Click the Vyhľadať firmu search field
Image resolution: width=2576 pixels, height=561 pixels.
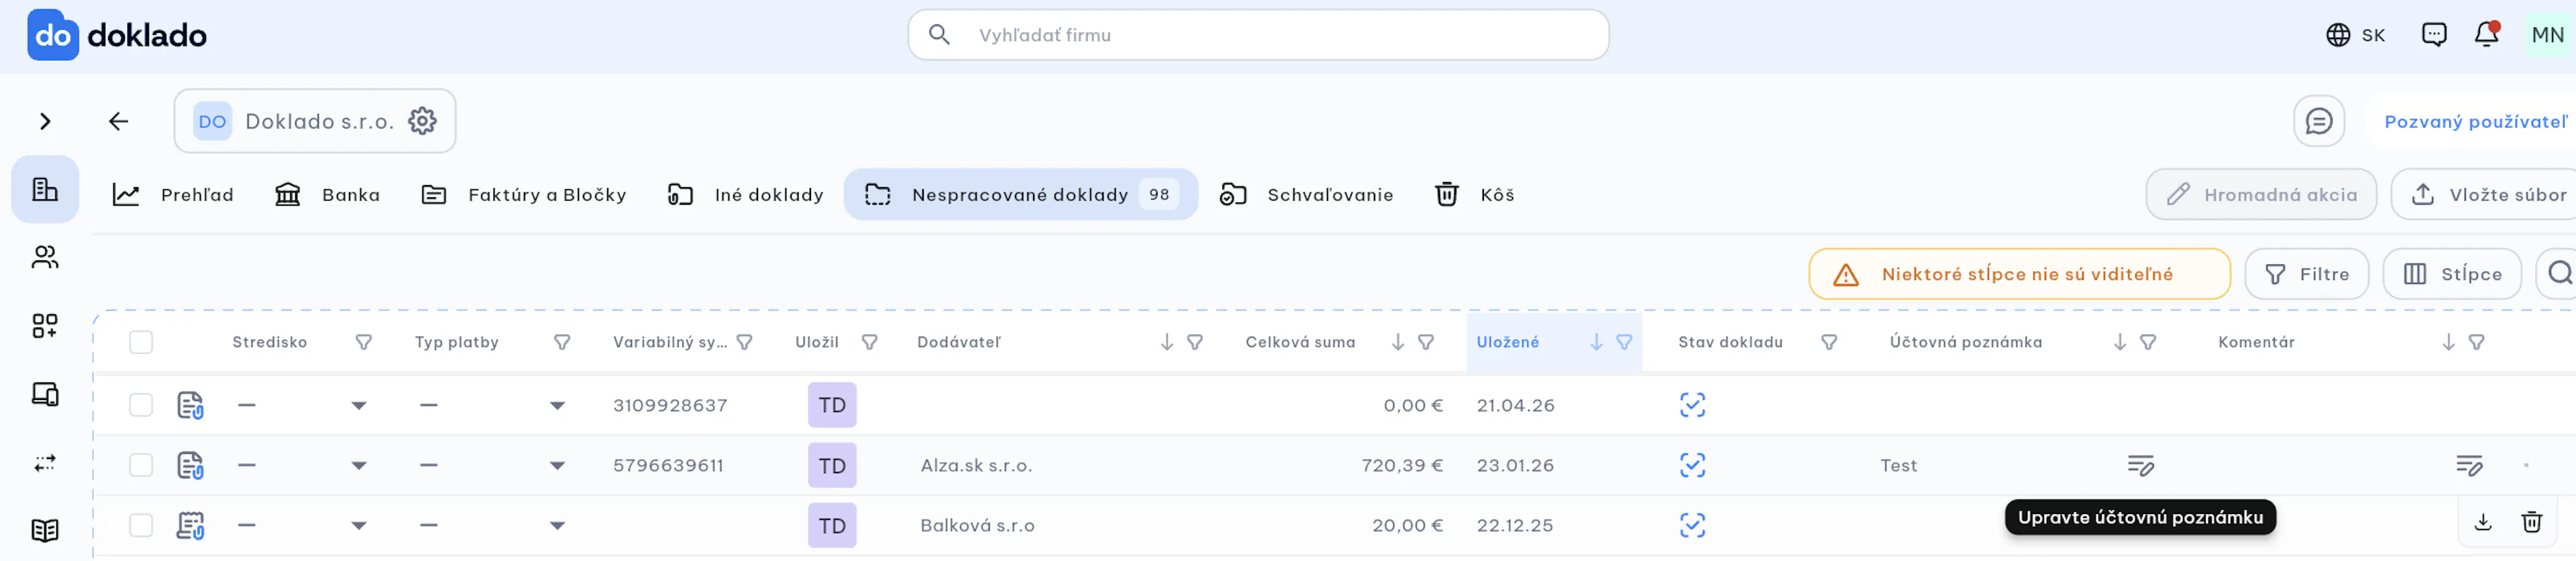tap(1258, 35)
